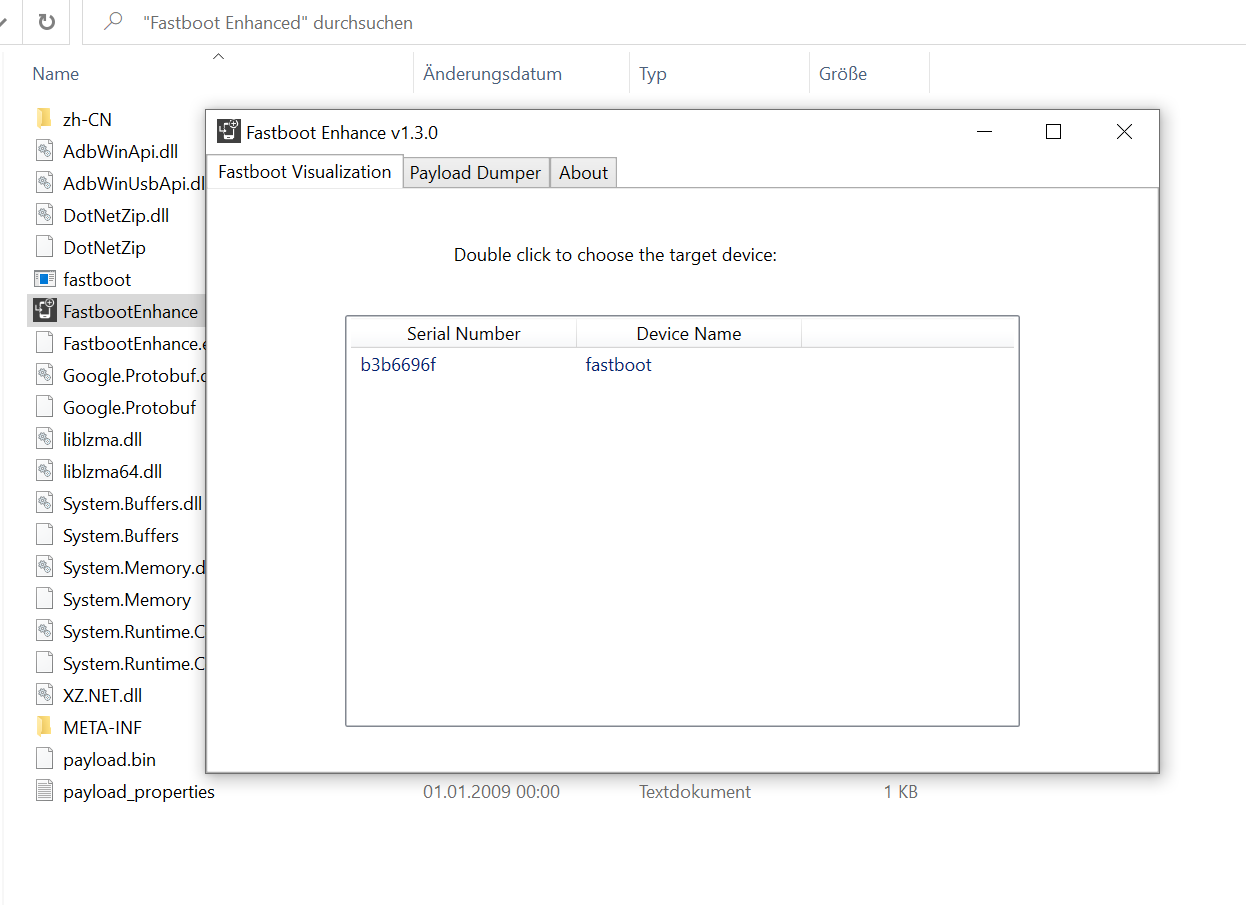Close the Fastboot Enhance window

click(1124, 132)
